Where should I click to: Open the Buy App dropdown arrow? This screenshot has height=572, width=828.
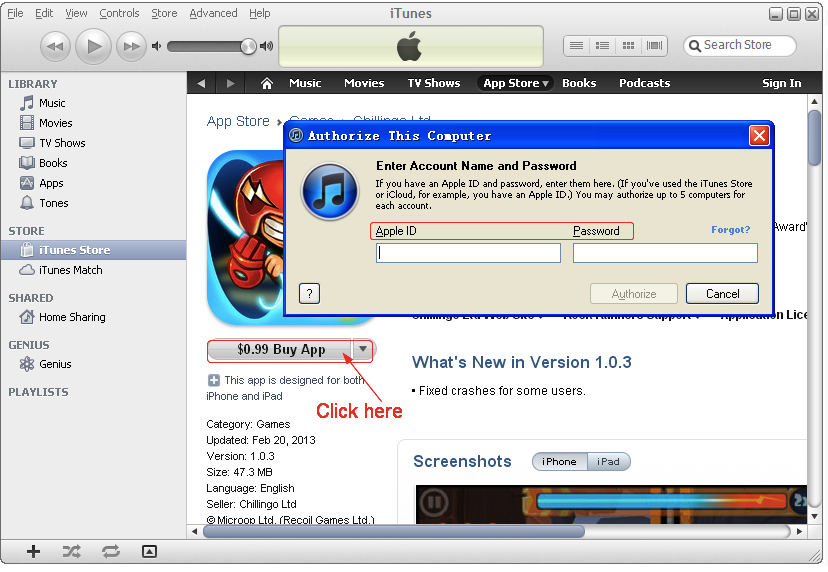363,350
